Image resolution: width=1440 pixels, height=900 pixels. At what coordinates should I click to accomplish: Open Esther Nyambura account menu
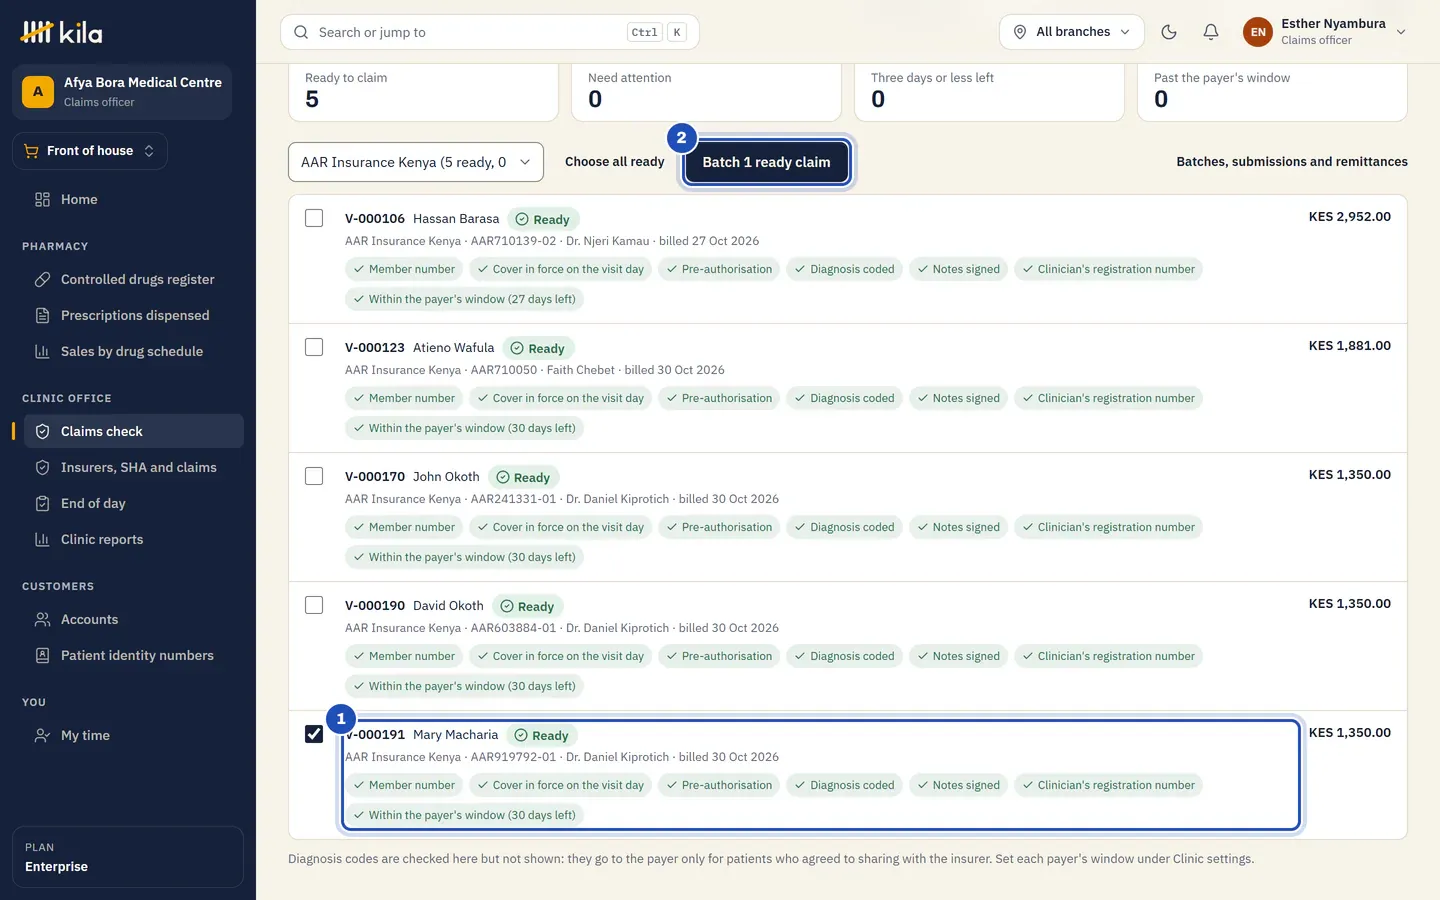tap(1325, 32)
